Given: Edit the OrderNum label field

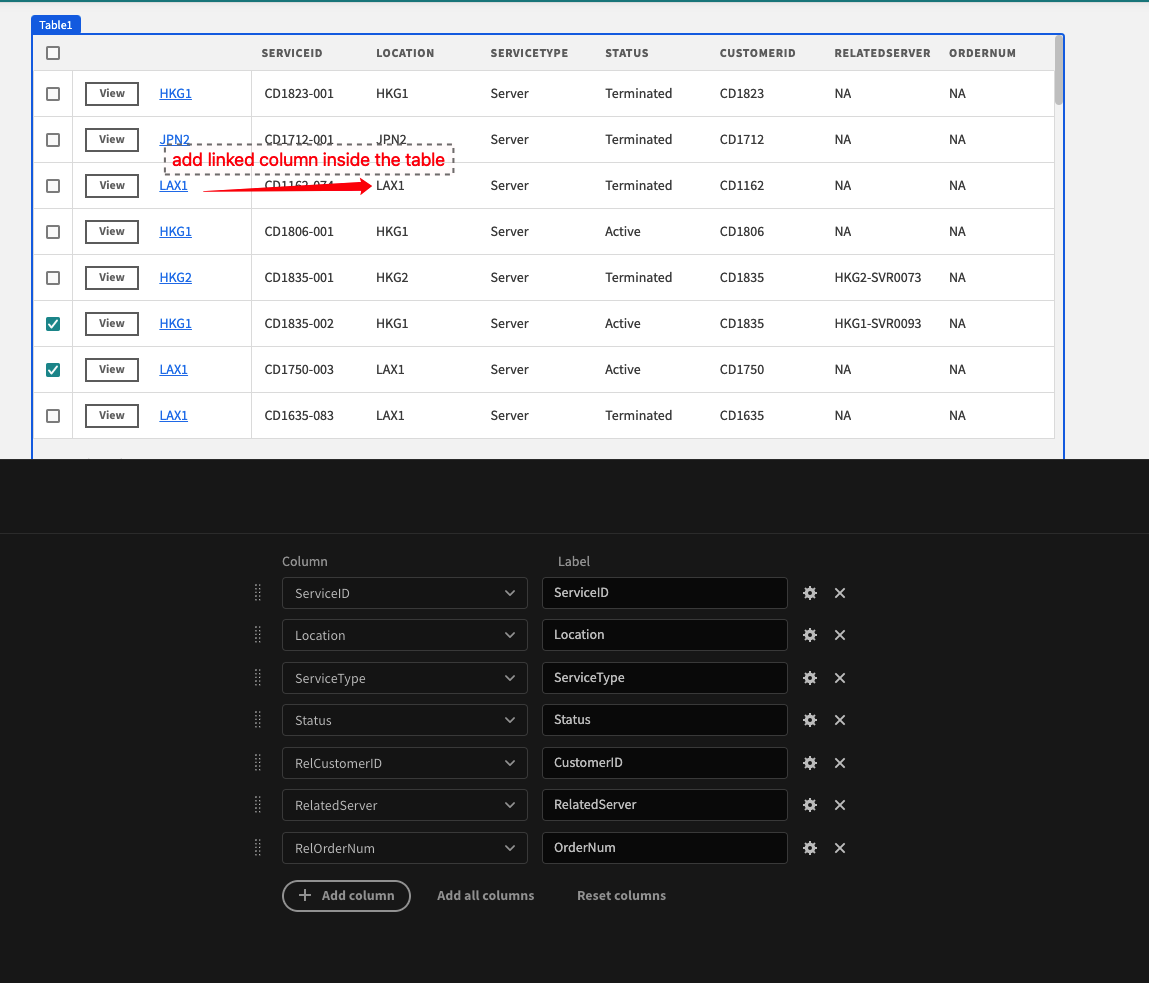Looking at the screenshot, I should [665, 848].
